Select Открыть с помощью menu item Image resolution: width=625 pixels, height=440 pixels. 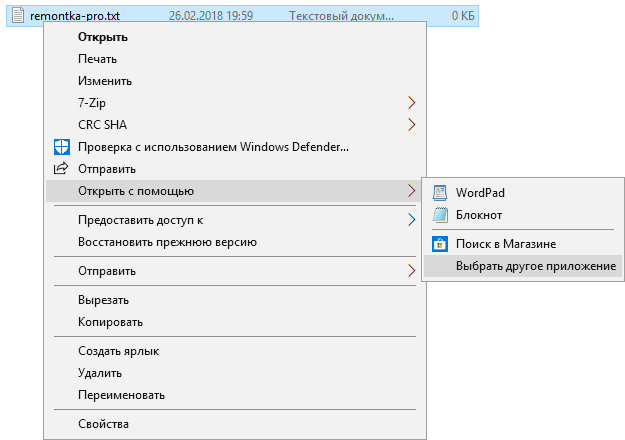tap(235, 191)
